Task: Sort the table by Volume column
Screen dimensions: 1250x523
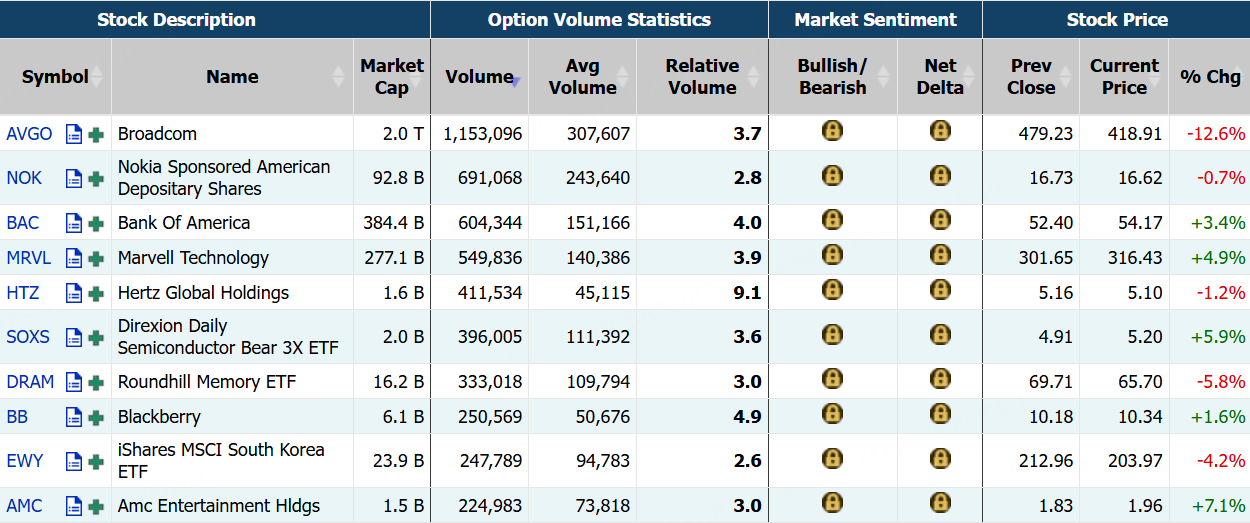Action: point(482,77)
